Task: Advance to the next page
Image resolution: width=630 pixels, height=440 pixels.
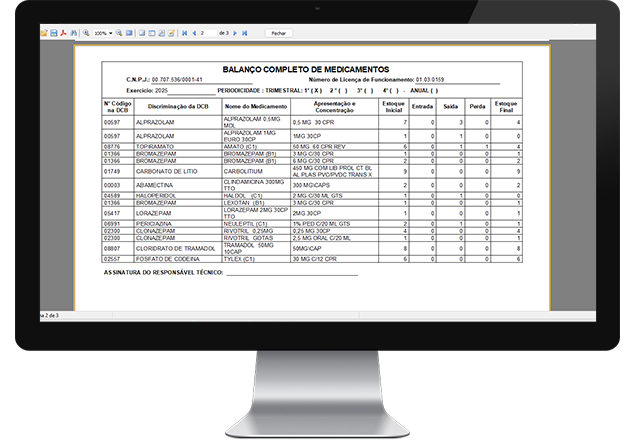Action: tap(236, 33)
